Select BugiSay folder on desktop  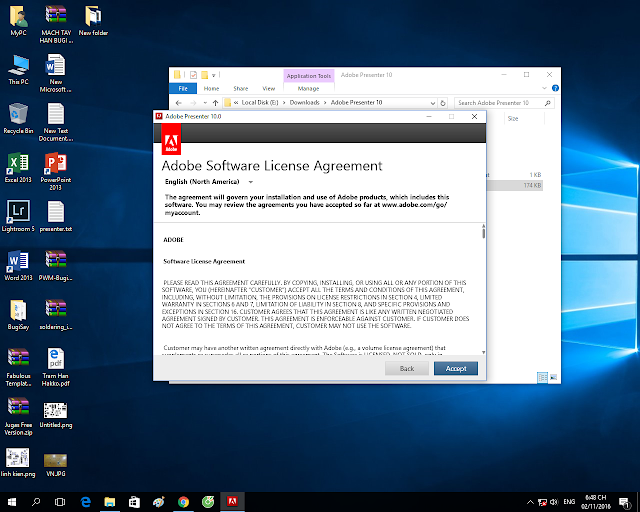pos(18,315)
